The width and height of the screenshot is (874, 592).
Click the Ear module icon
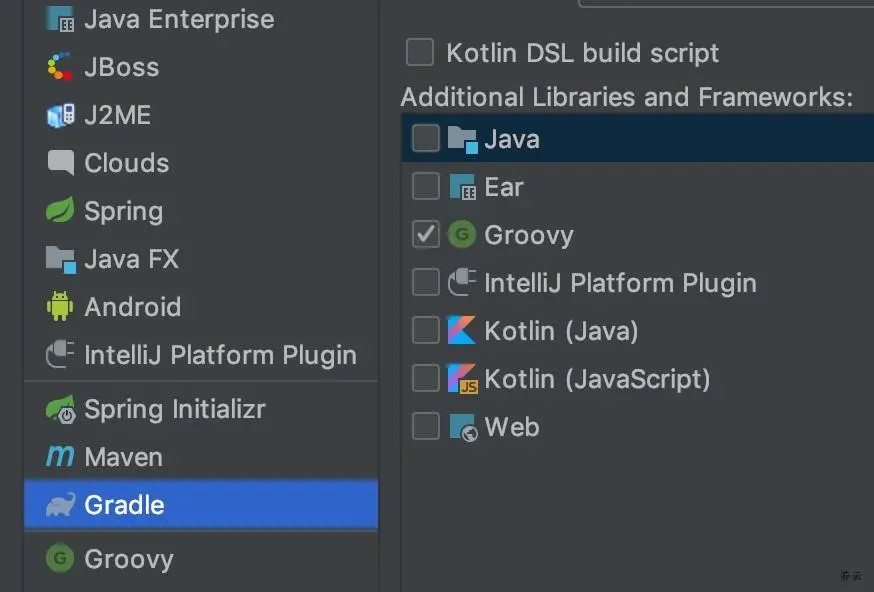pos(462,187)
